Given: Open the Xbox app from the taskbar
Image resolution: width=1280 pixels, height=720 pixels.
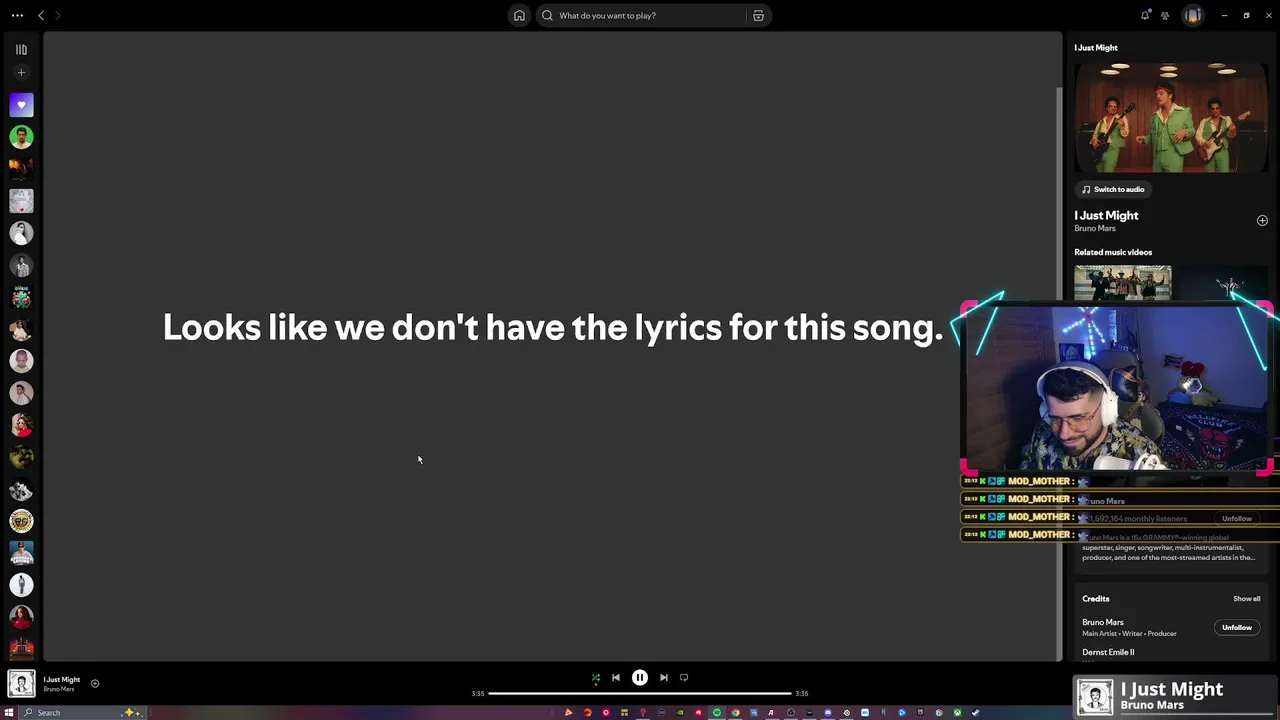Looking at the screenshot, I should pyautogui.click(x=957, y=713).
